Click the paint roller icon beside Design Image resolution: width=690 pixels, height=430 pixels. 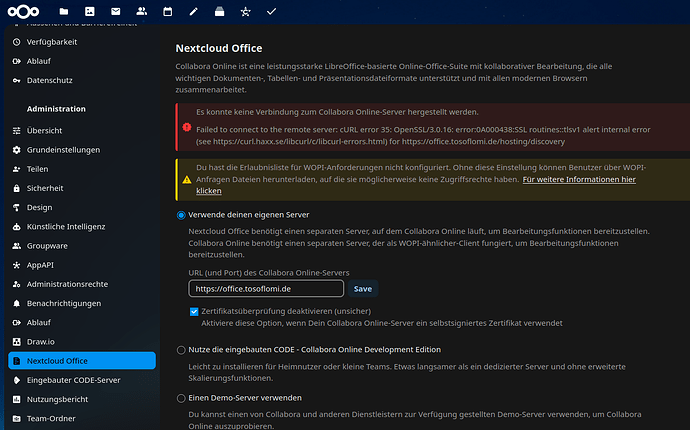point(16,207)
